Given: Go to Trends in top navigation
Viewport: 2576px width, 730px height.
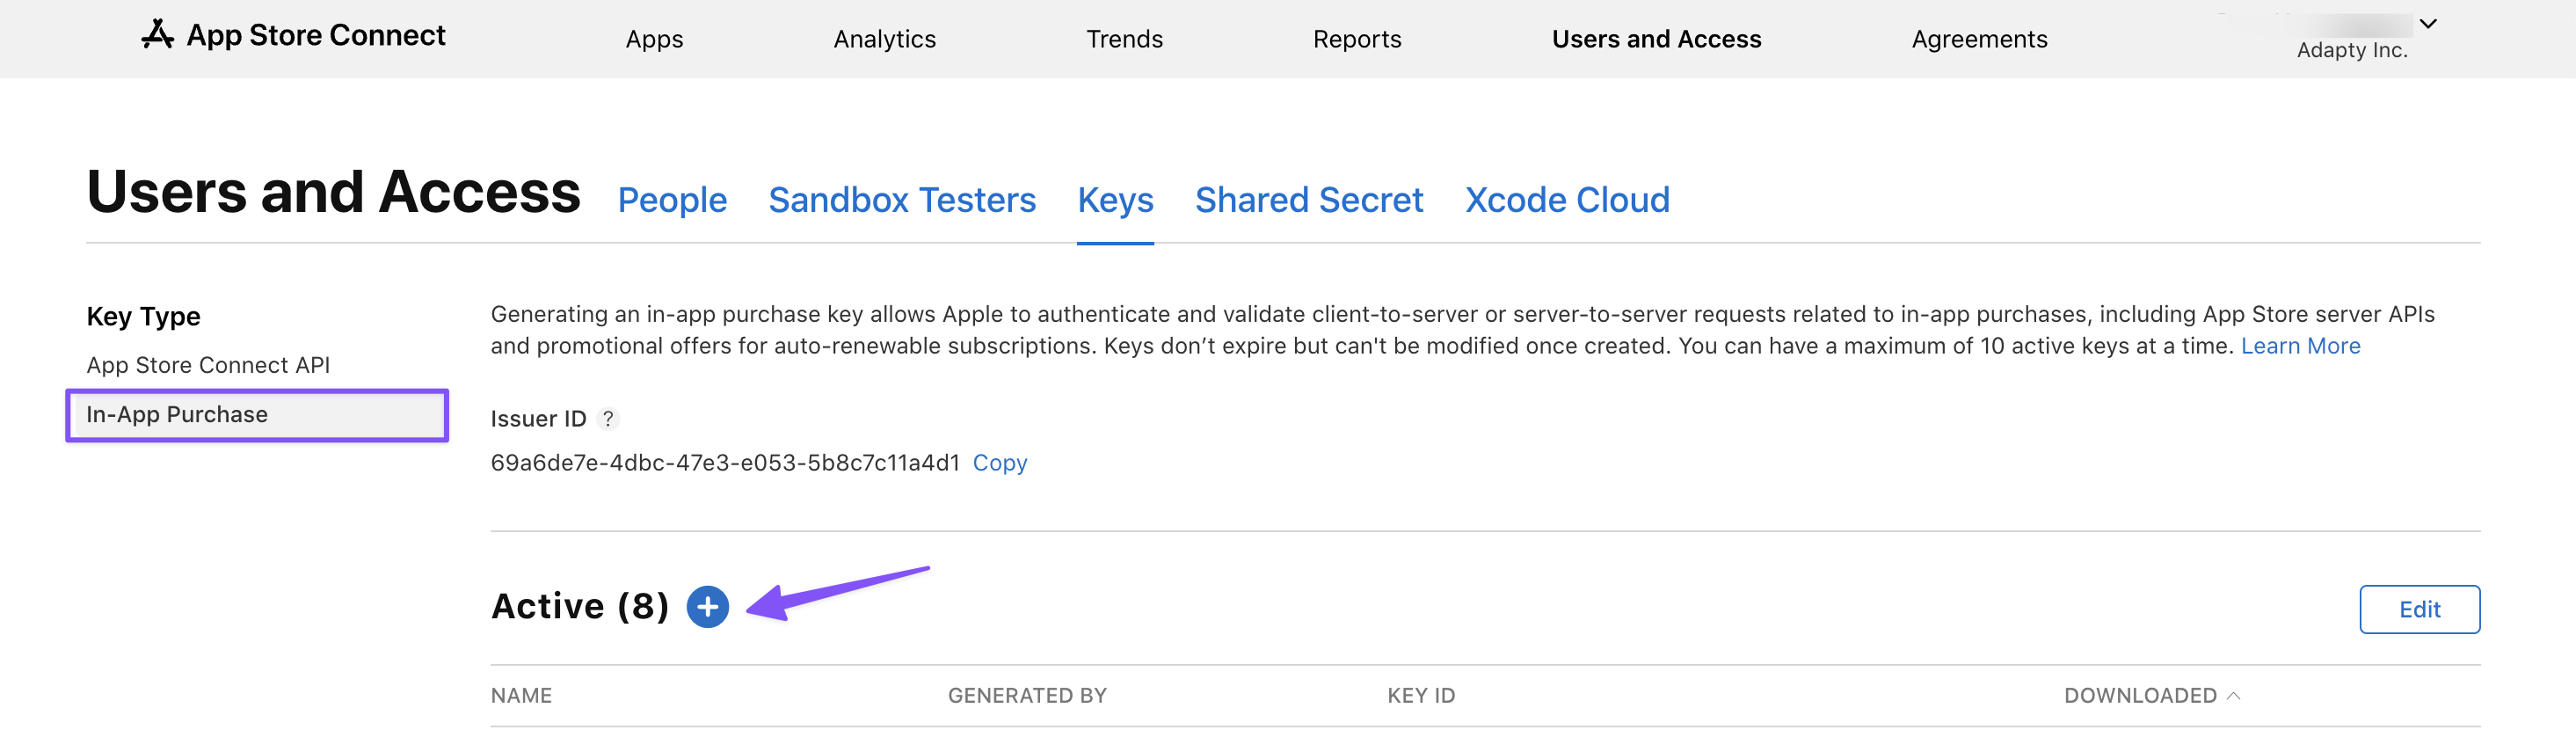Looking at the screenshot, I should 1124,39.
